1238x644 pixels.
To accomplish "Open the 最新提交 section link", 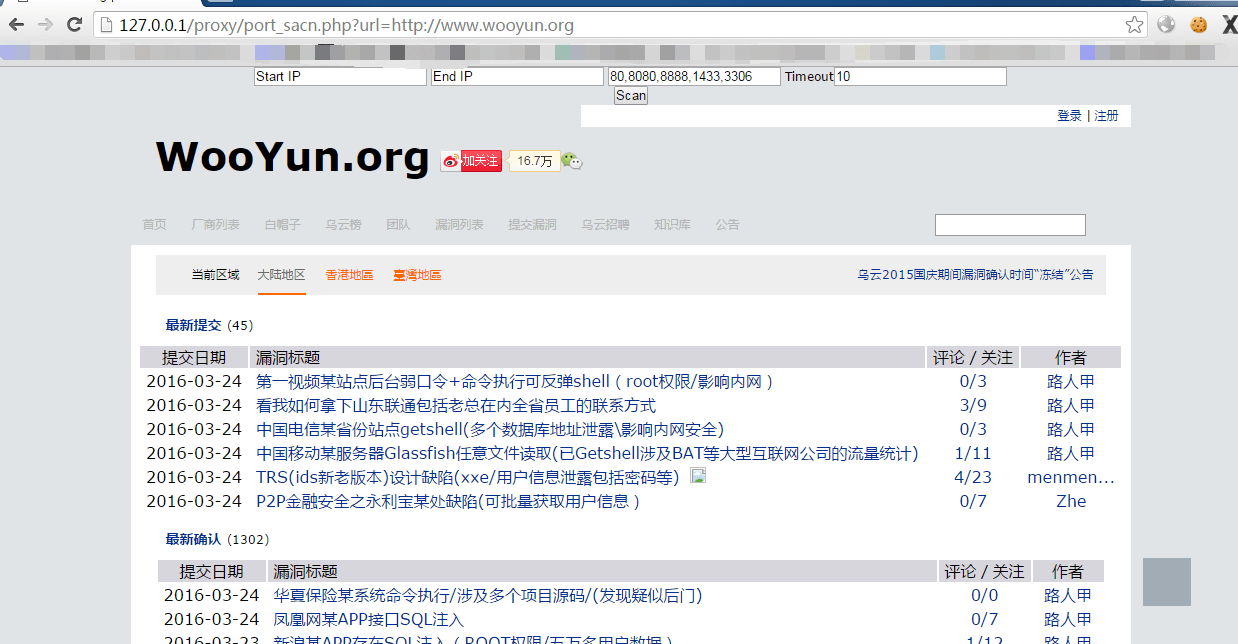I will point(194,325).
